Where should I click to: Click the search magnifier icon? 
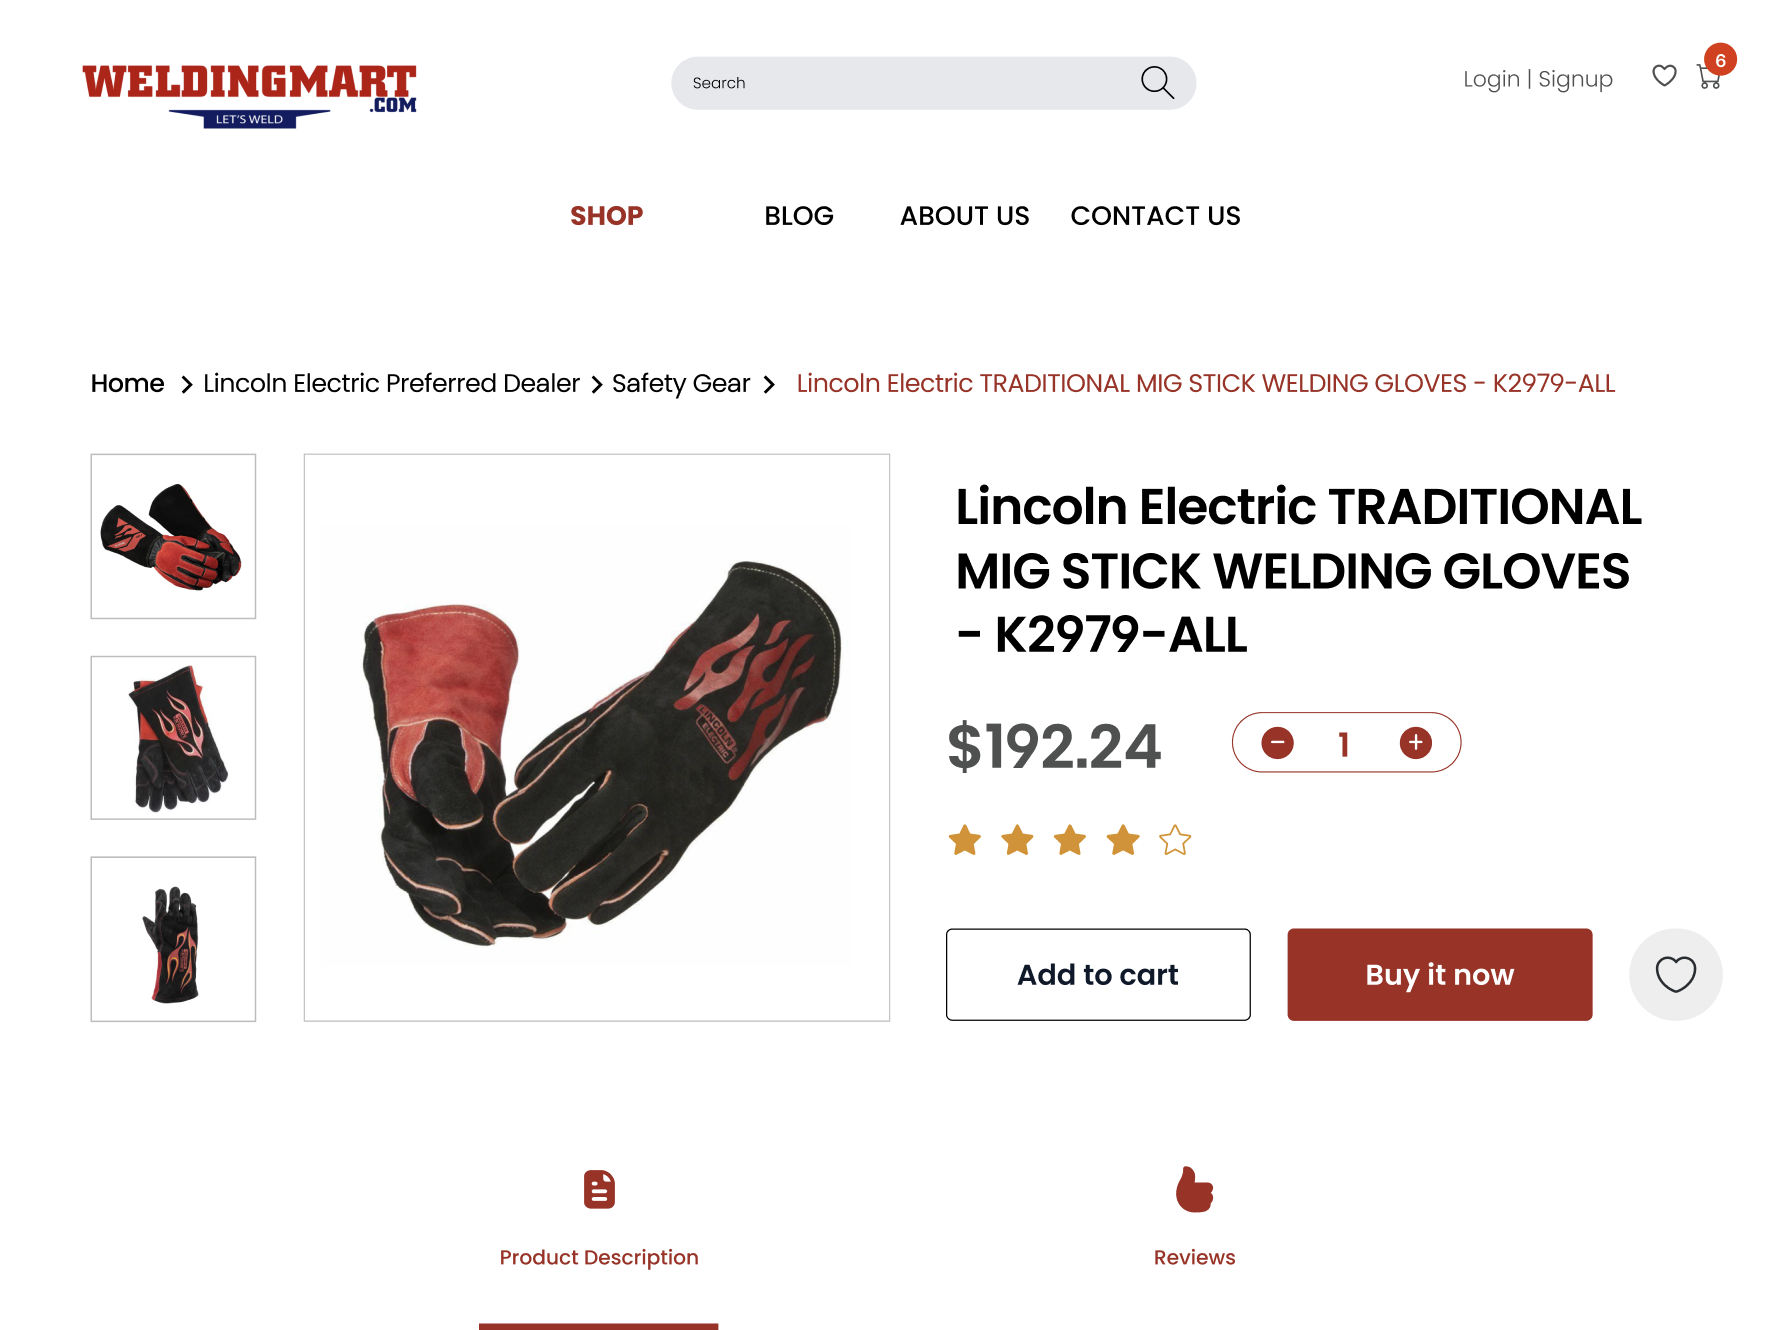(1157, 82)
